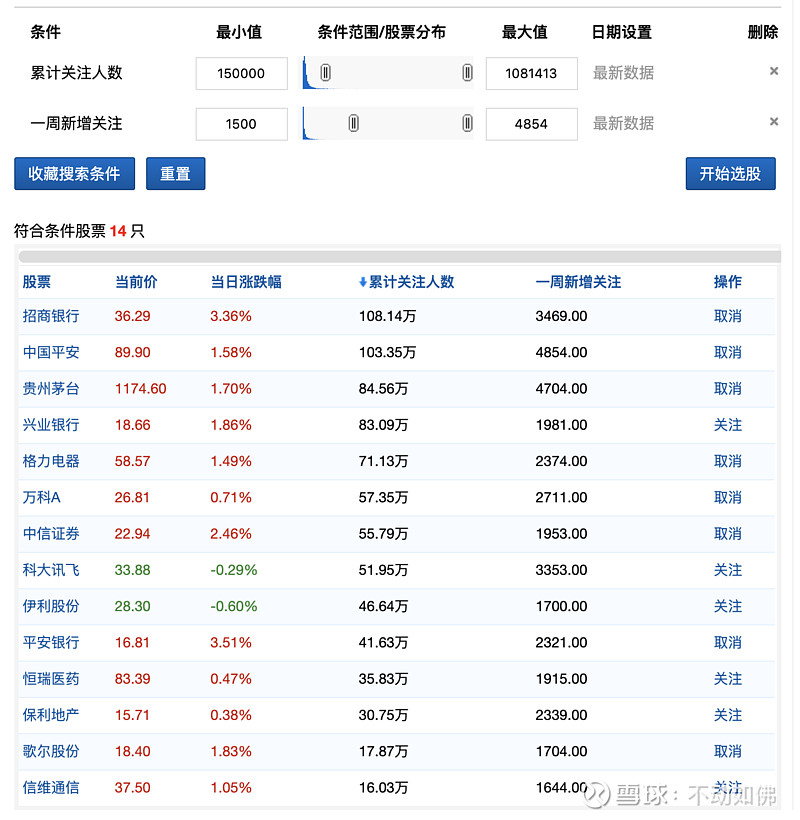Open 伊利股份 stock link
Screen dimensions: 800x820
51,606
